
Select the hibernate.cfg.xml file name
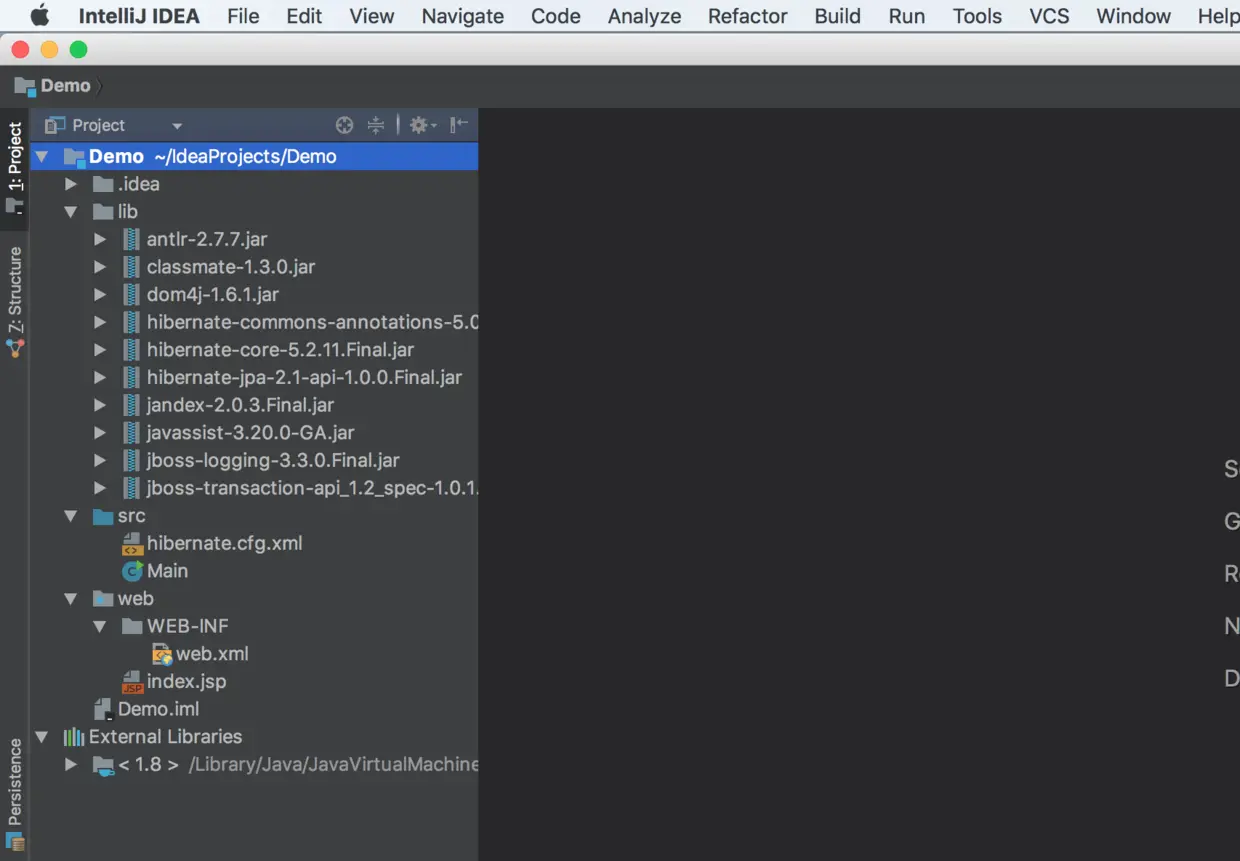[x=224, y=543]
